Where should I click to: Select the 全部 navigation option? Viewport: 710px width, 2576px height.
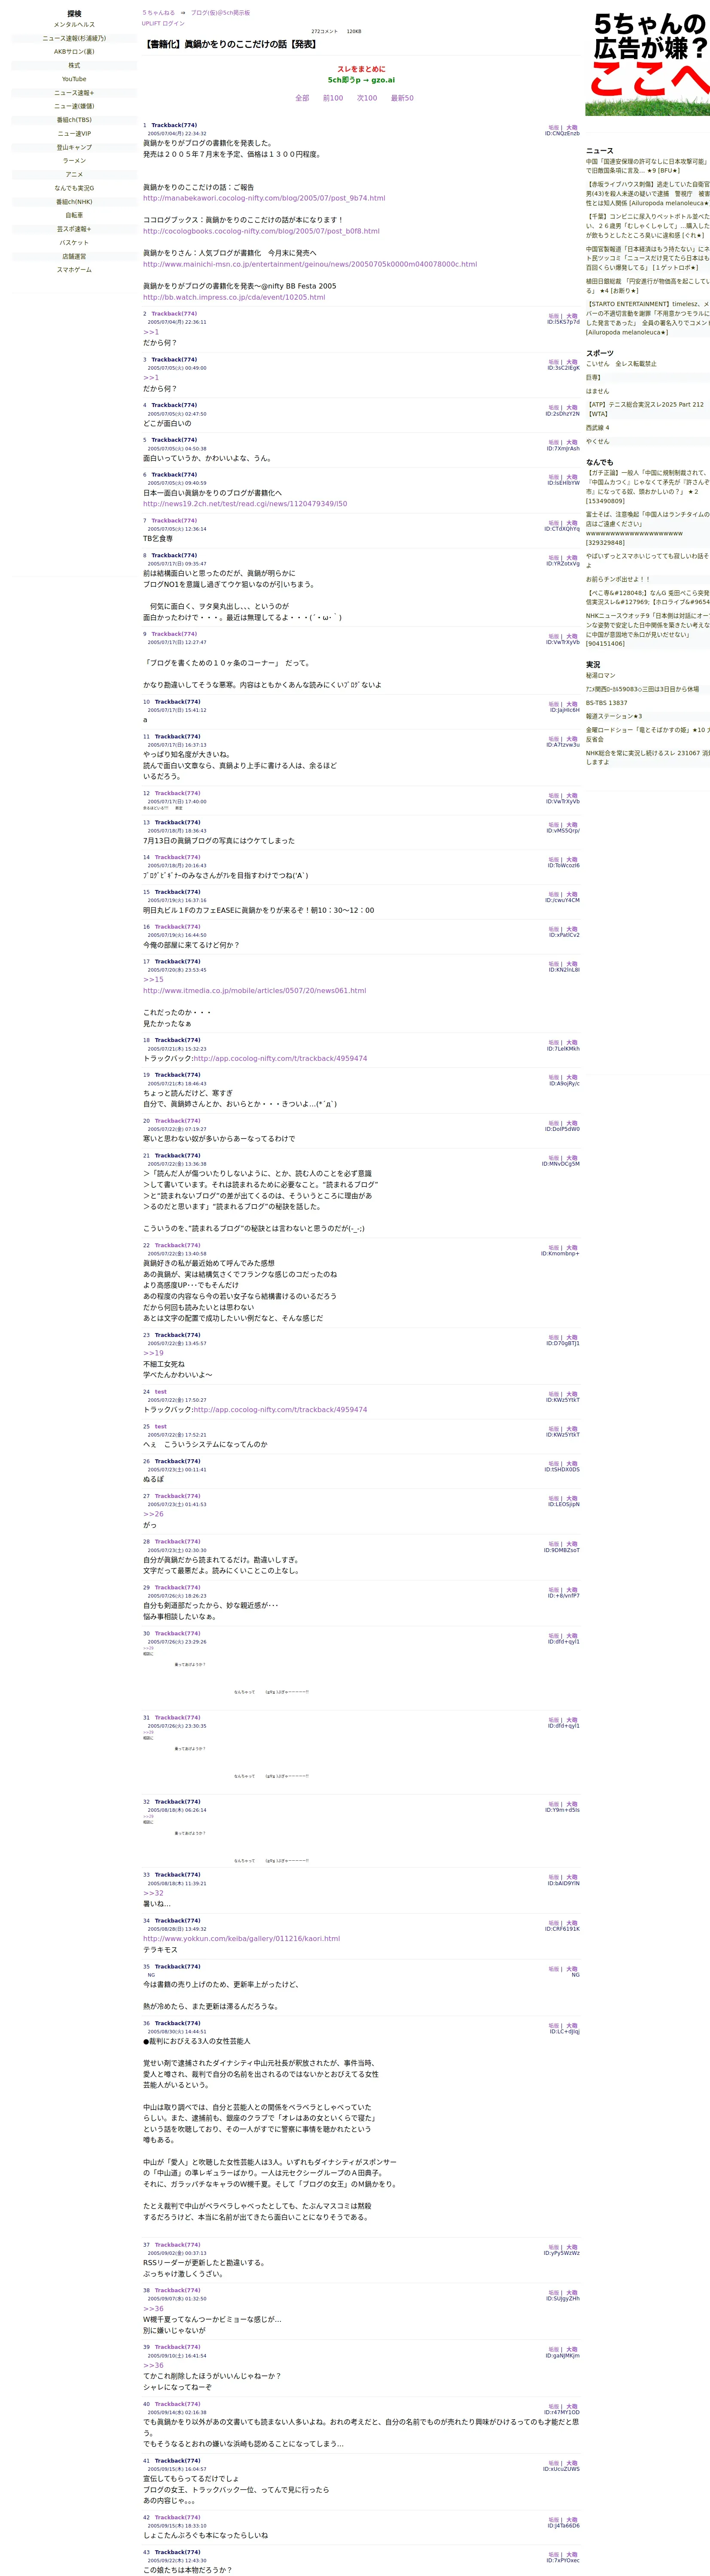302,98
